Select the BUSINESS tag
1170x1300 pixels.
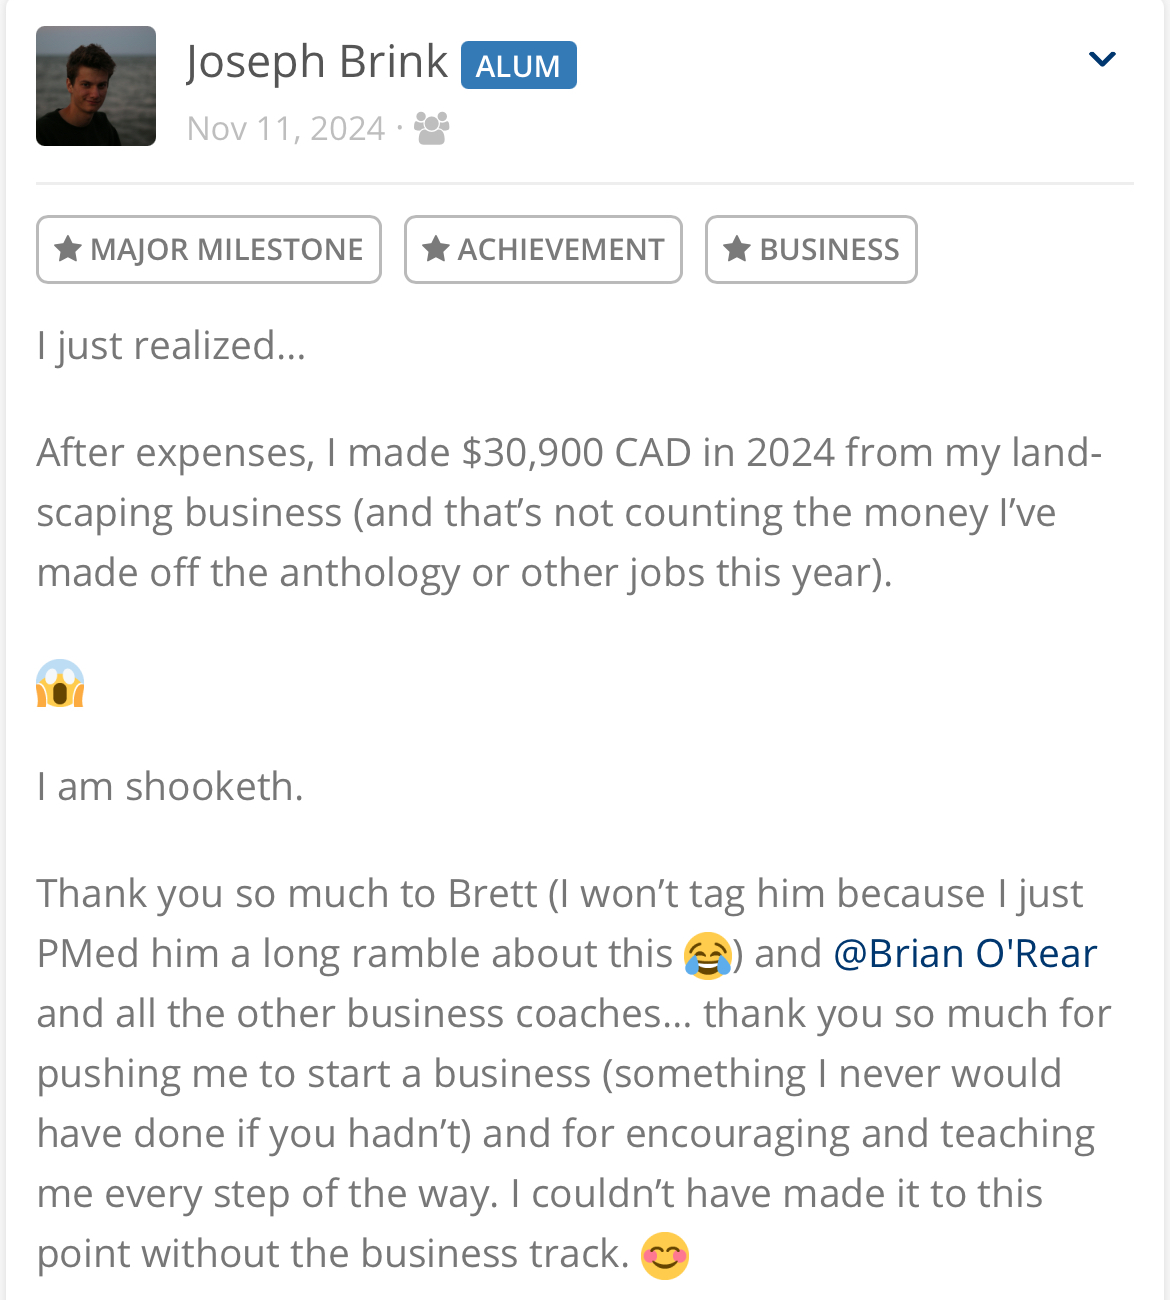(x=811, y=249)
